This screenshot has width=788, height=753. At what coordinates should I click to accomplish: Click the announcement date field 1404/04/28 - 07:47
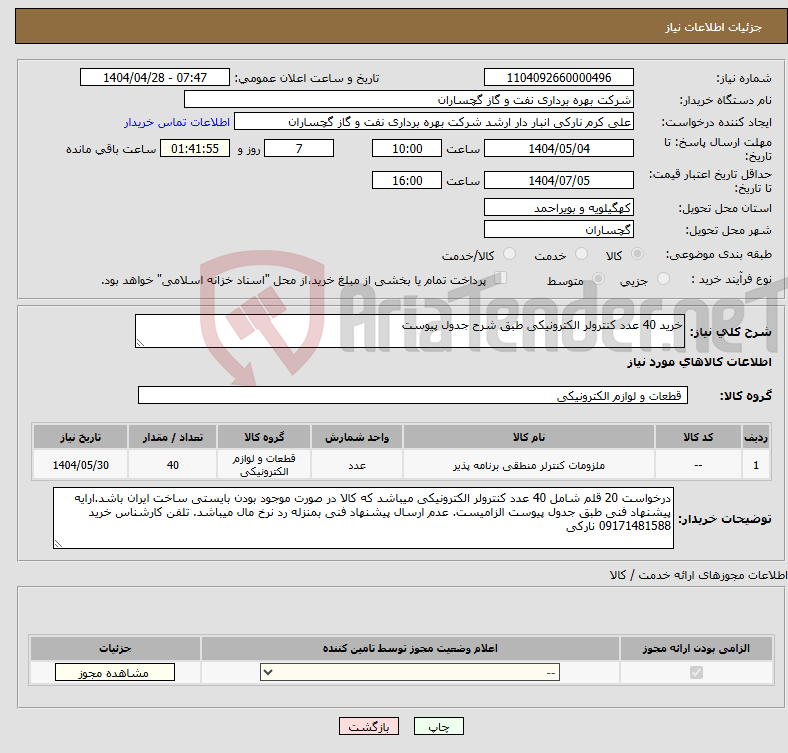point(155,77)
